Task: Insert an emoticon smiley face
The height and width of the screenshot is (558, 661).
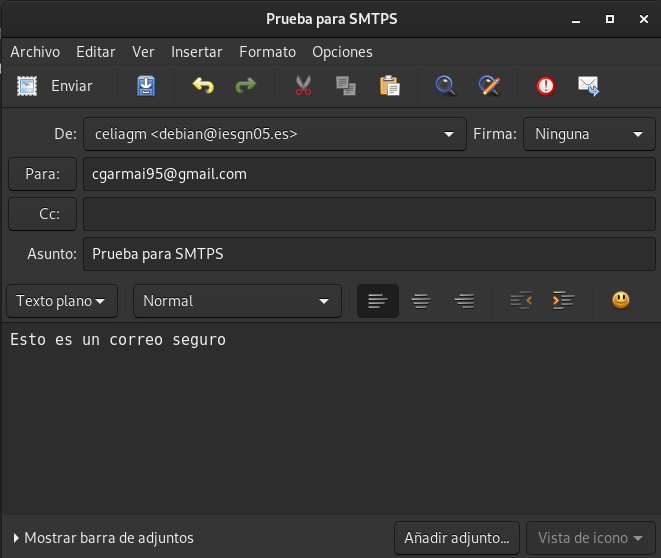Action: [x=621, y=300]
